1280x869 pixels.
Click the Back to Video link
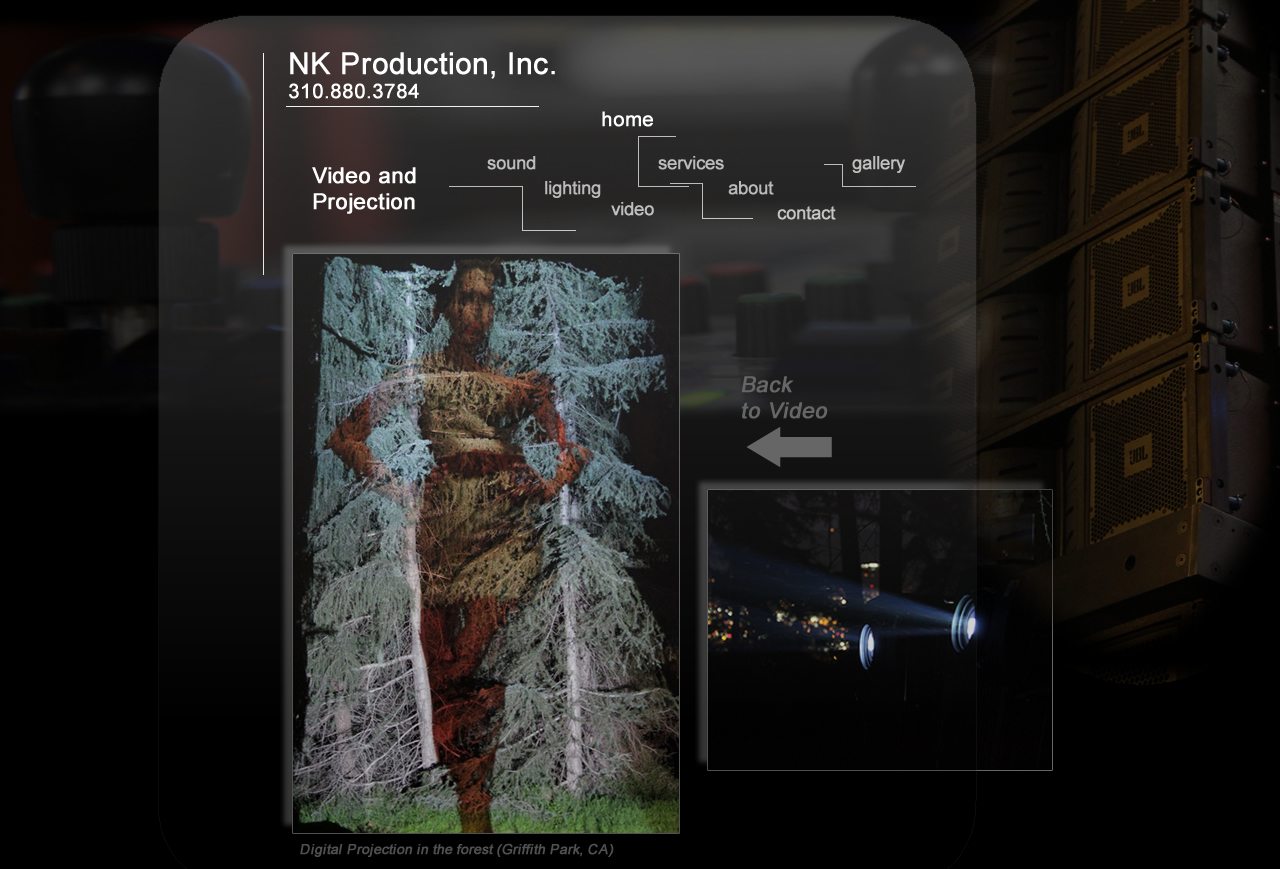pos(784,398)
